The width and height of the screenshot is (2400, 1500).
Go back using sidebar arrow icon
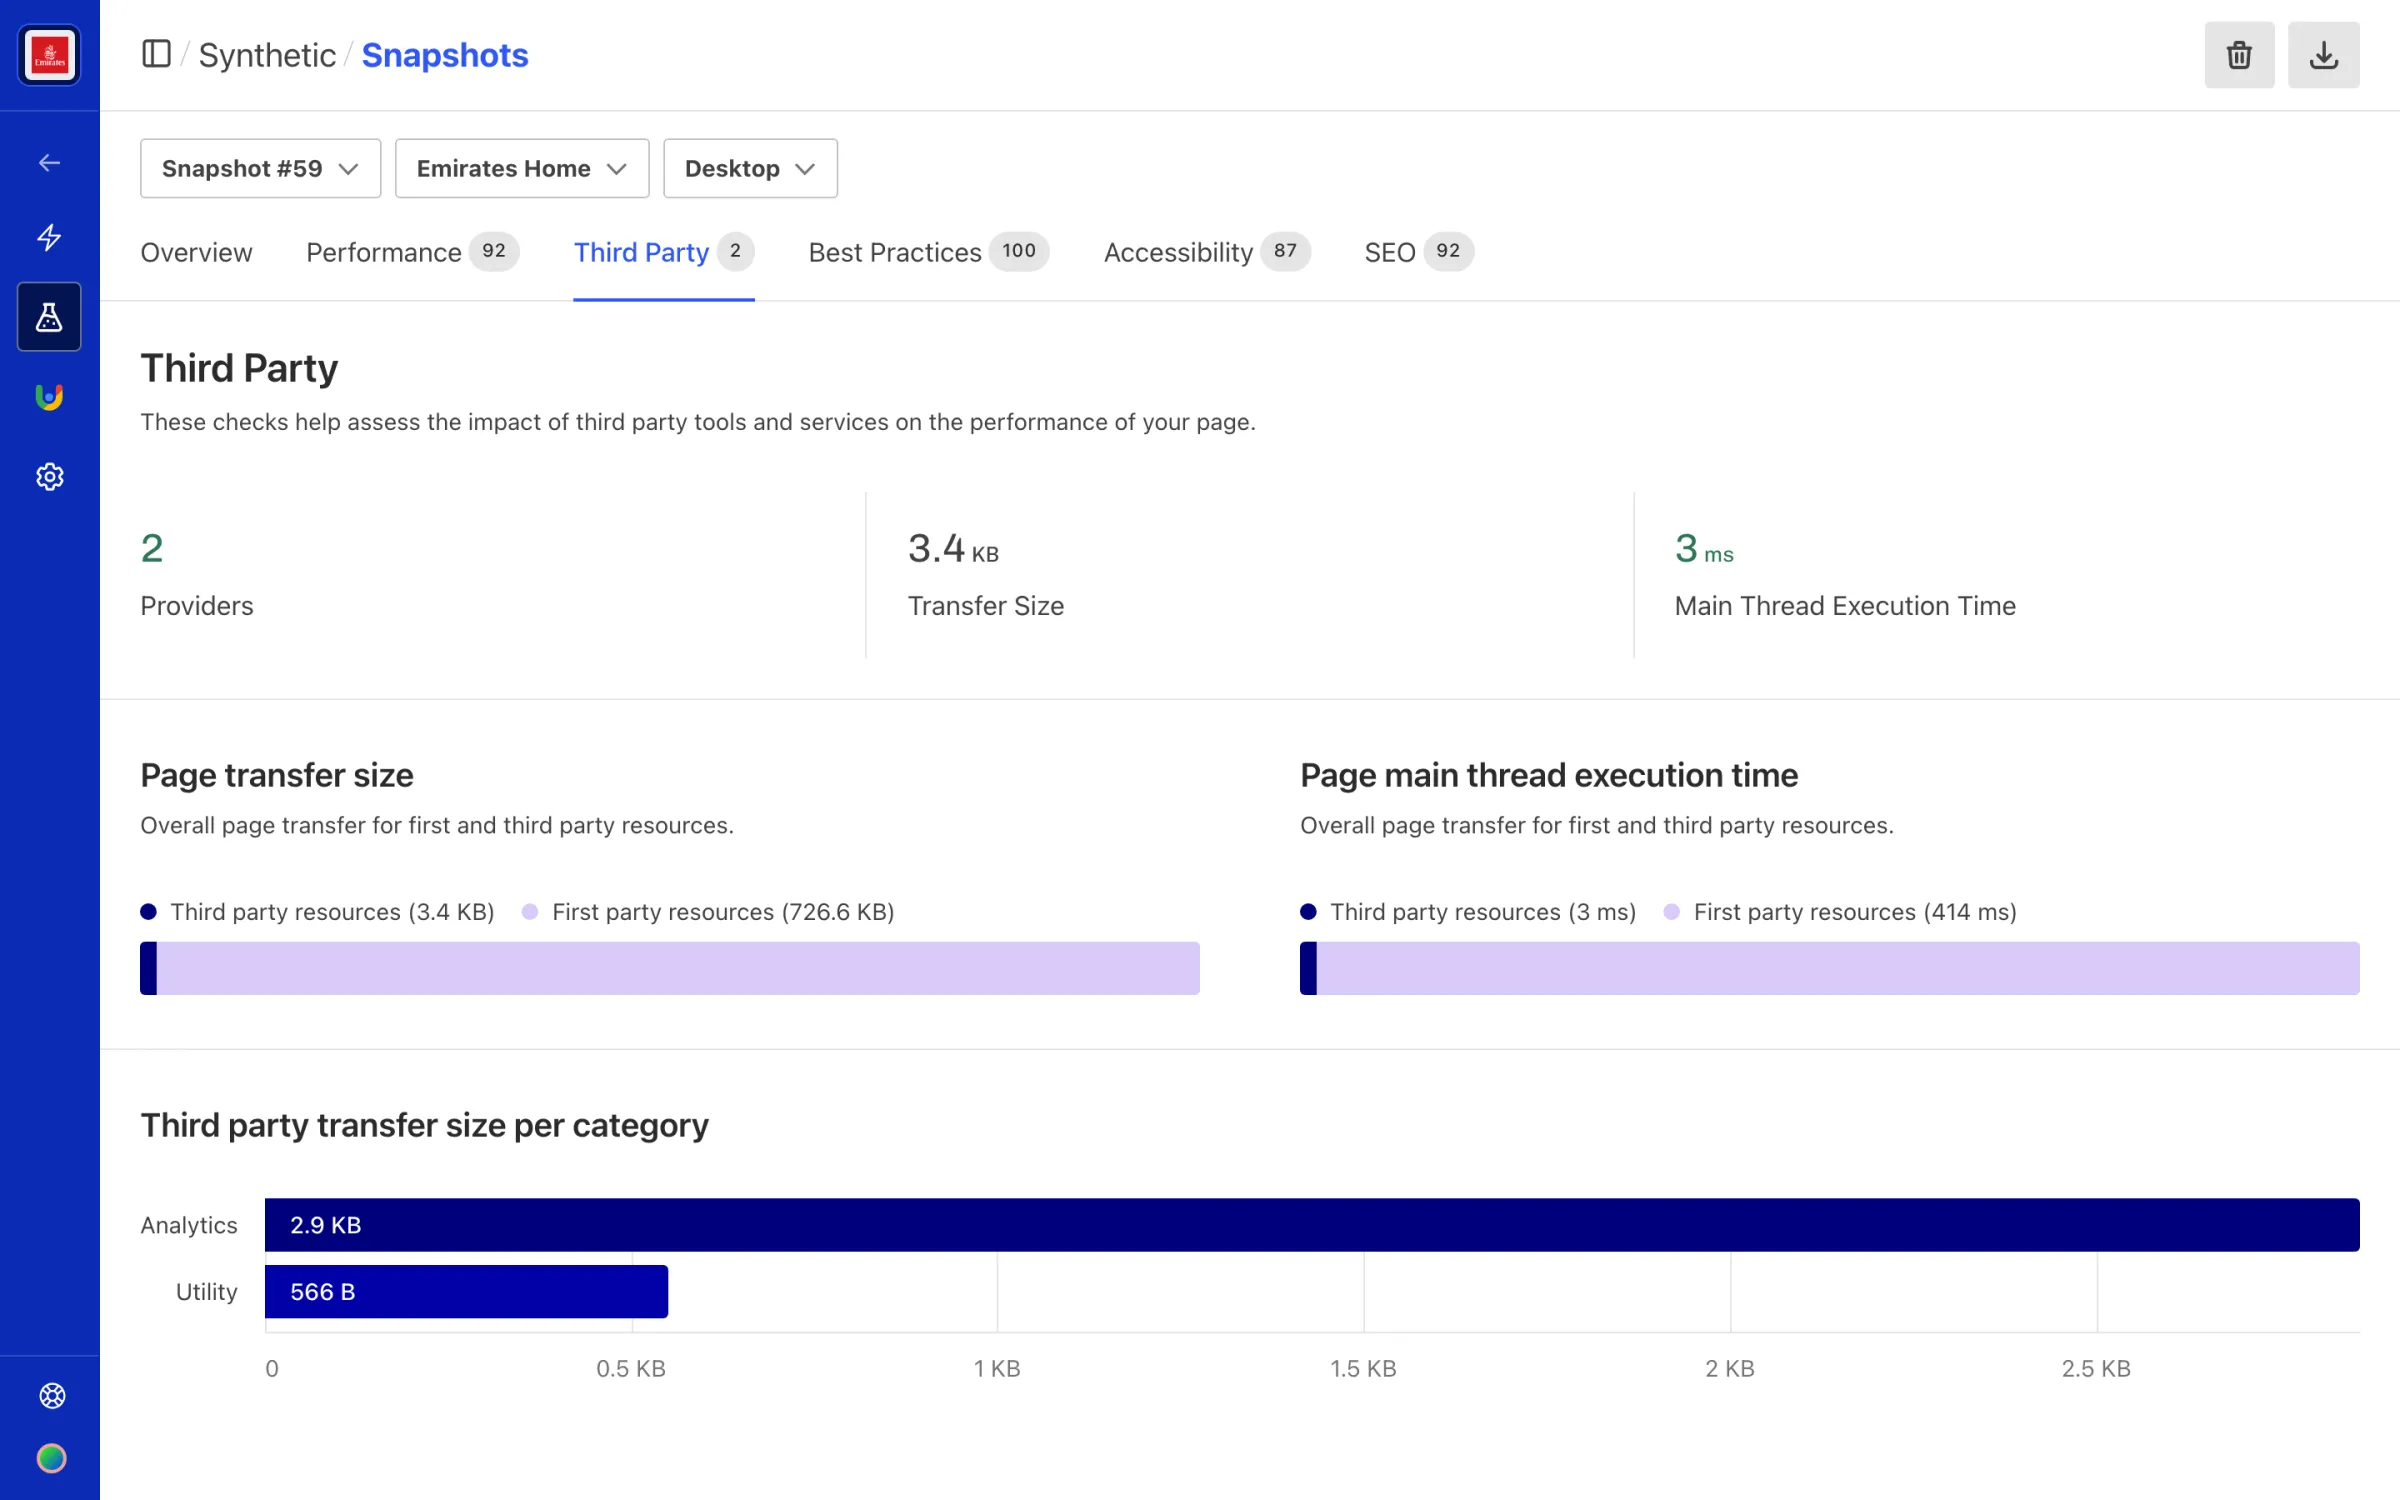[x=49, y=162]
